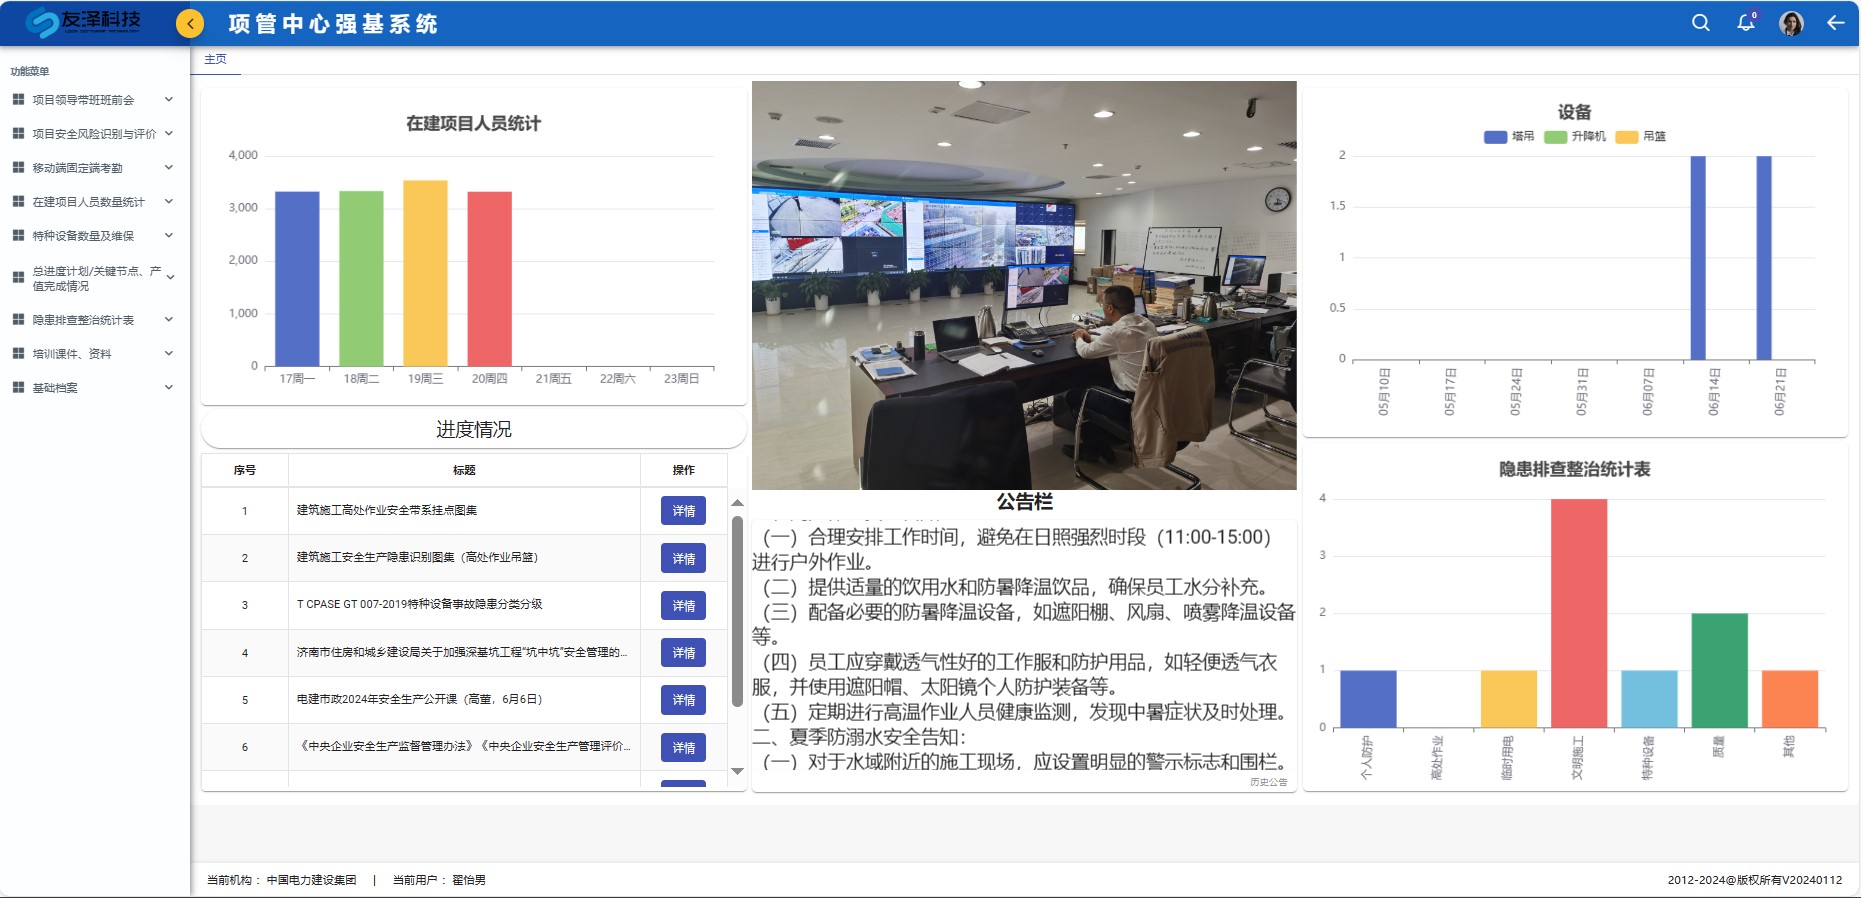This screenshot has height=898, width=1861.
Task: Collapse sidebar with the yellow chevron button
Action: tap(189, 23)
